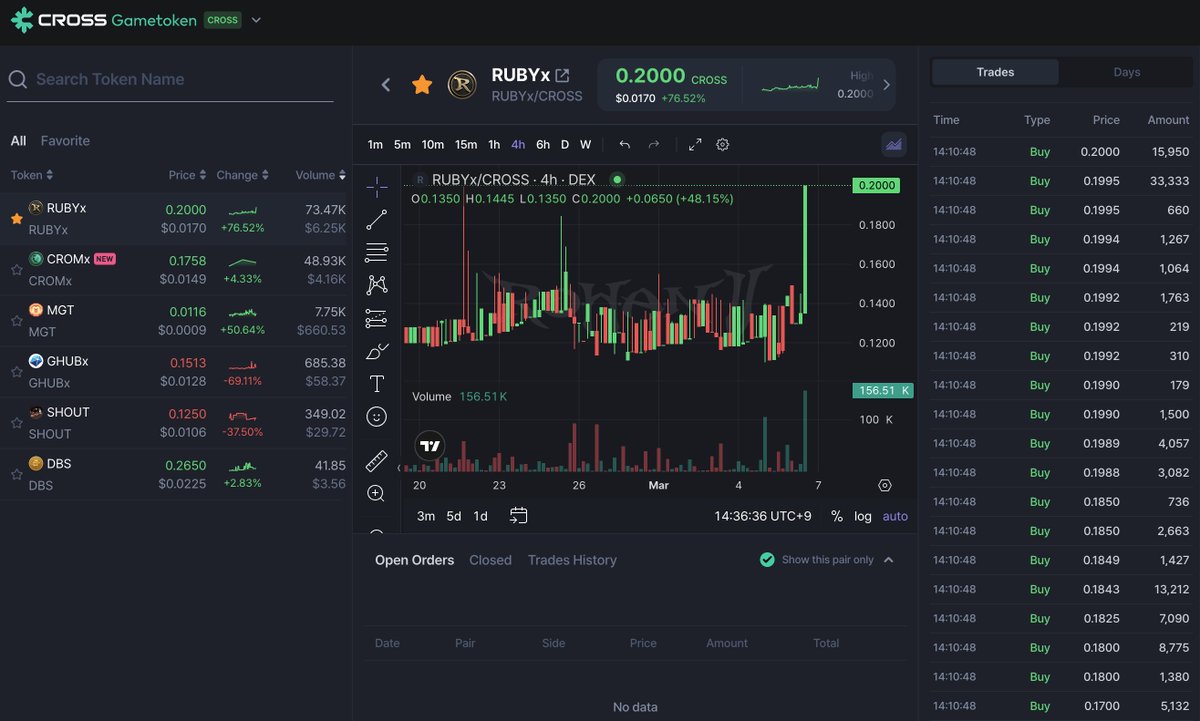Click the green RUBYx/CROSS status dot
The image size is (1200, 721).
617,180
